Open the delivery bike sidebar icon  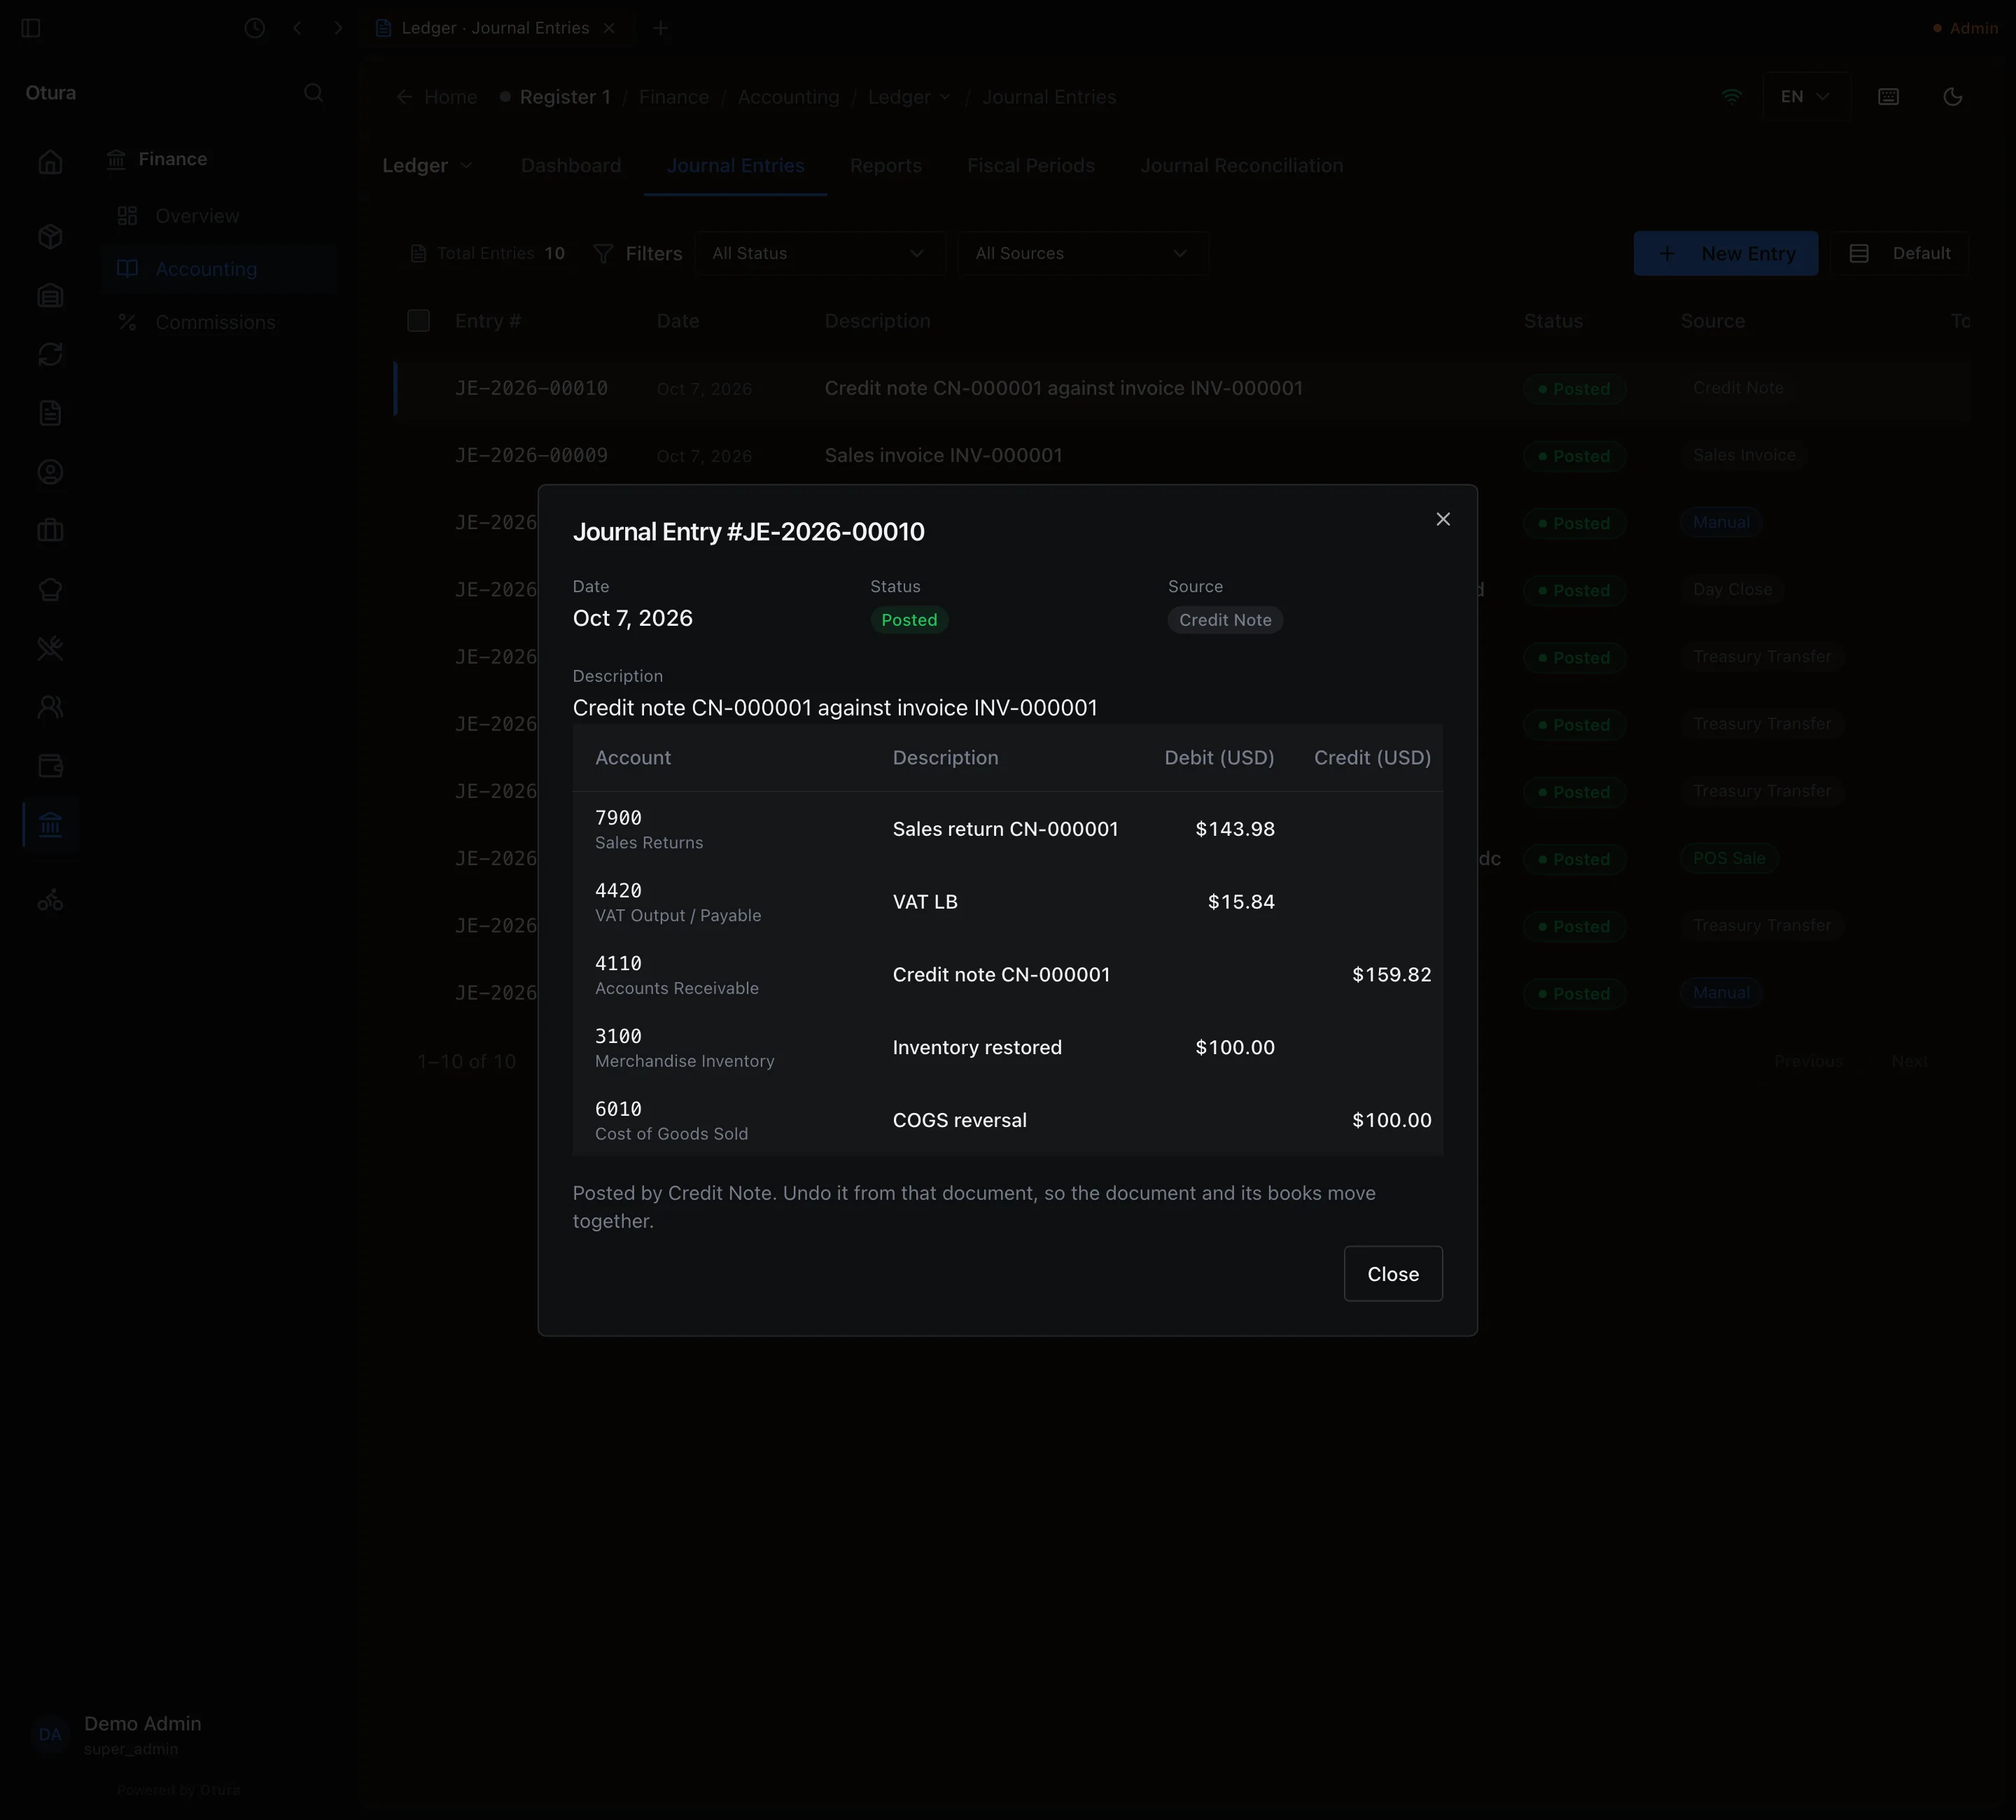50,901
